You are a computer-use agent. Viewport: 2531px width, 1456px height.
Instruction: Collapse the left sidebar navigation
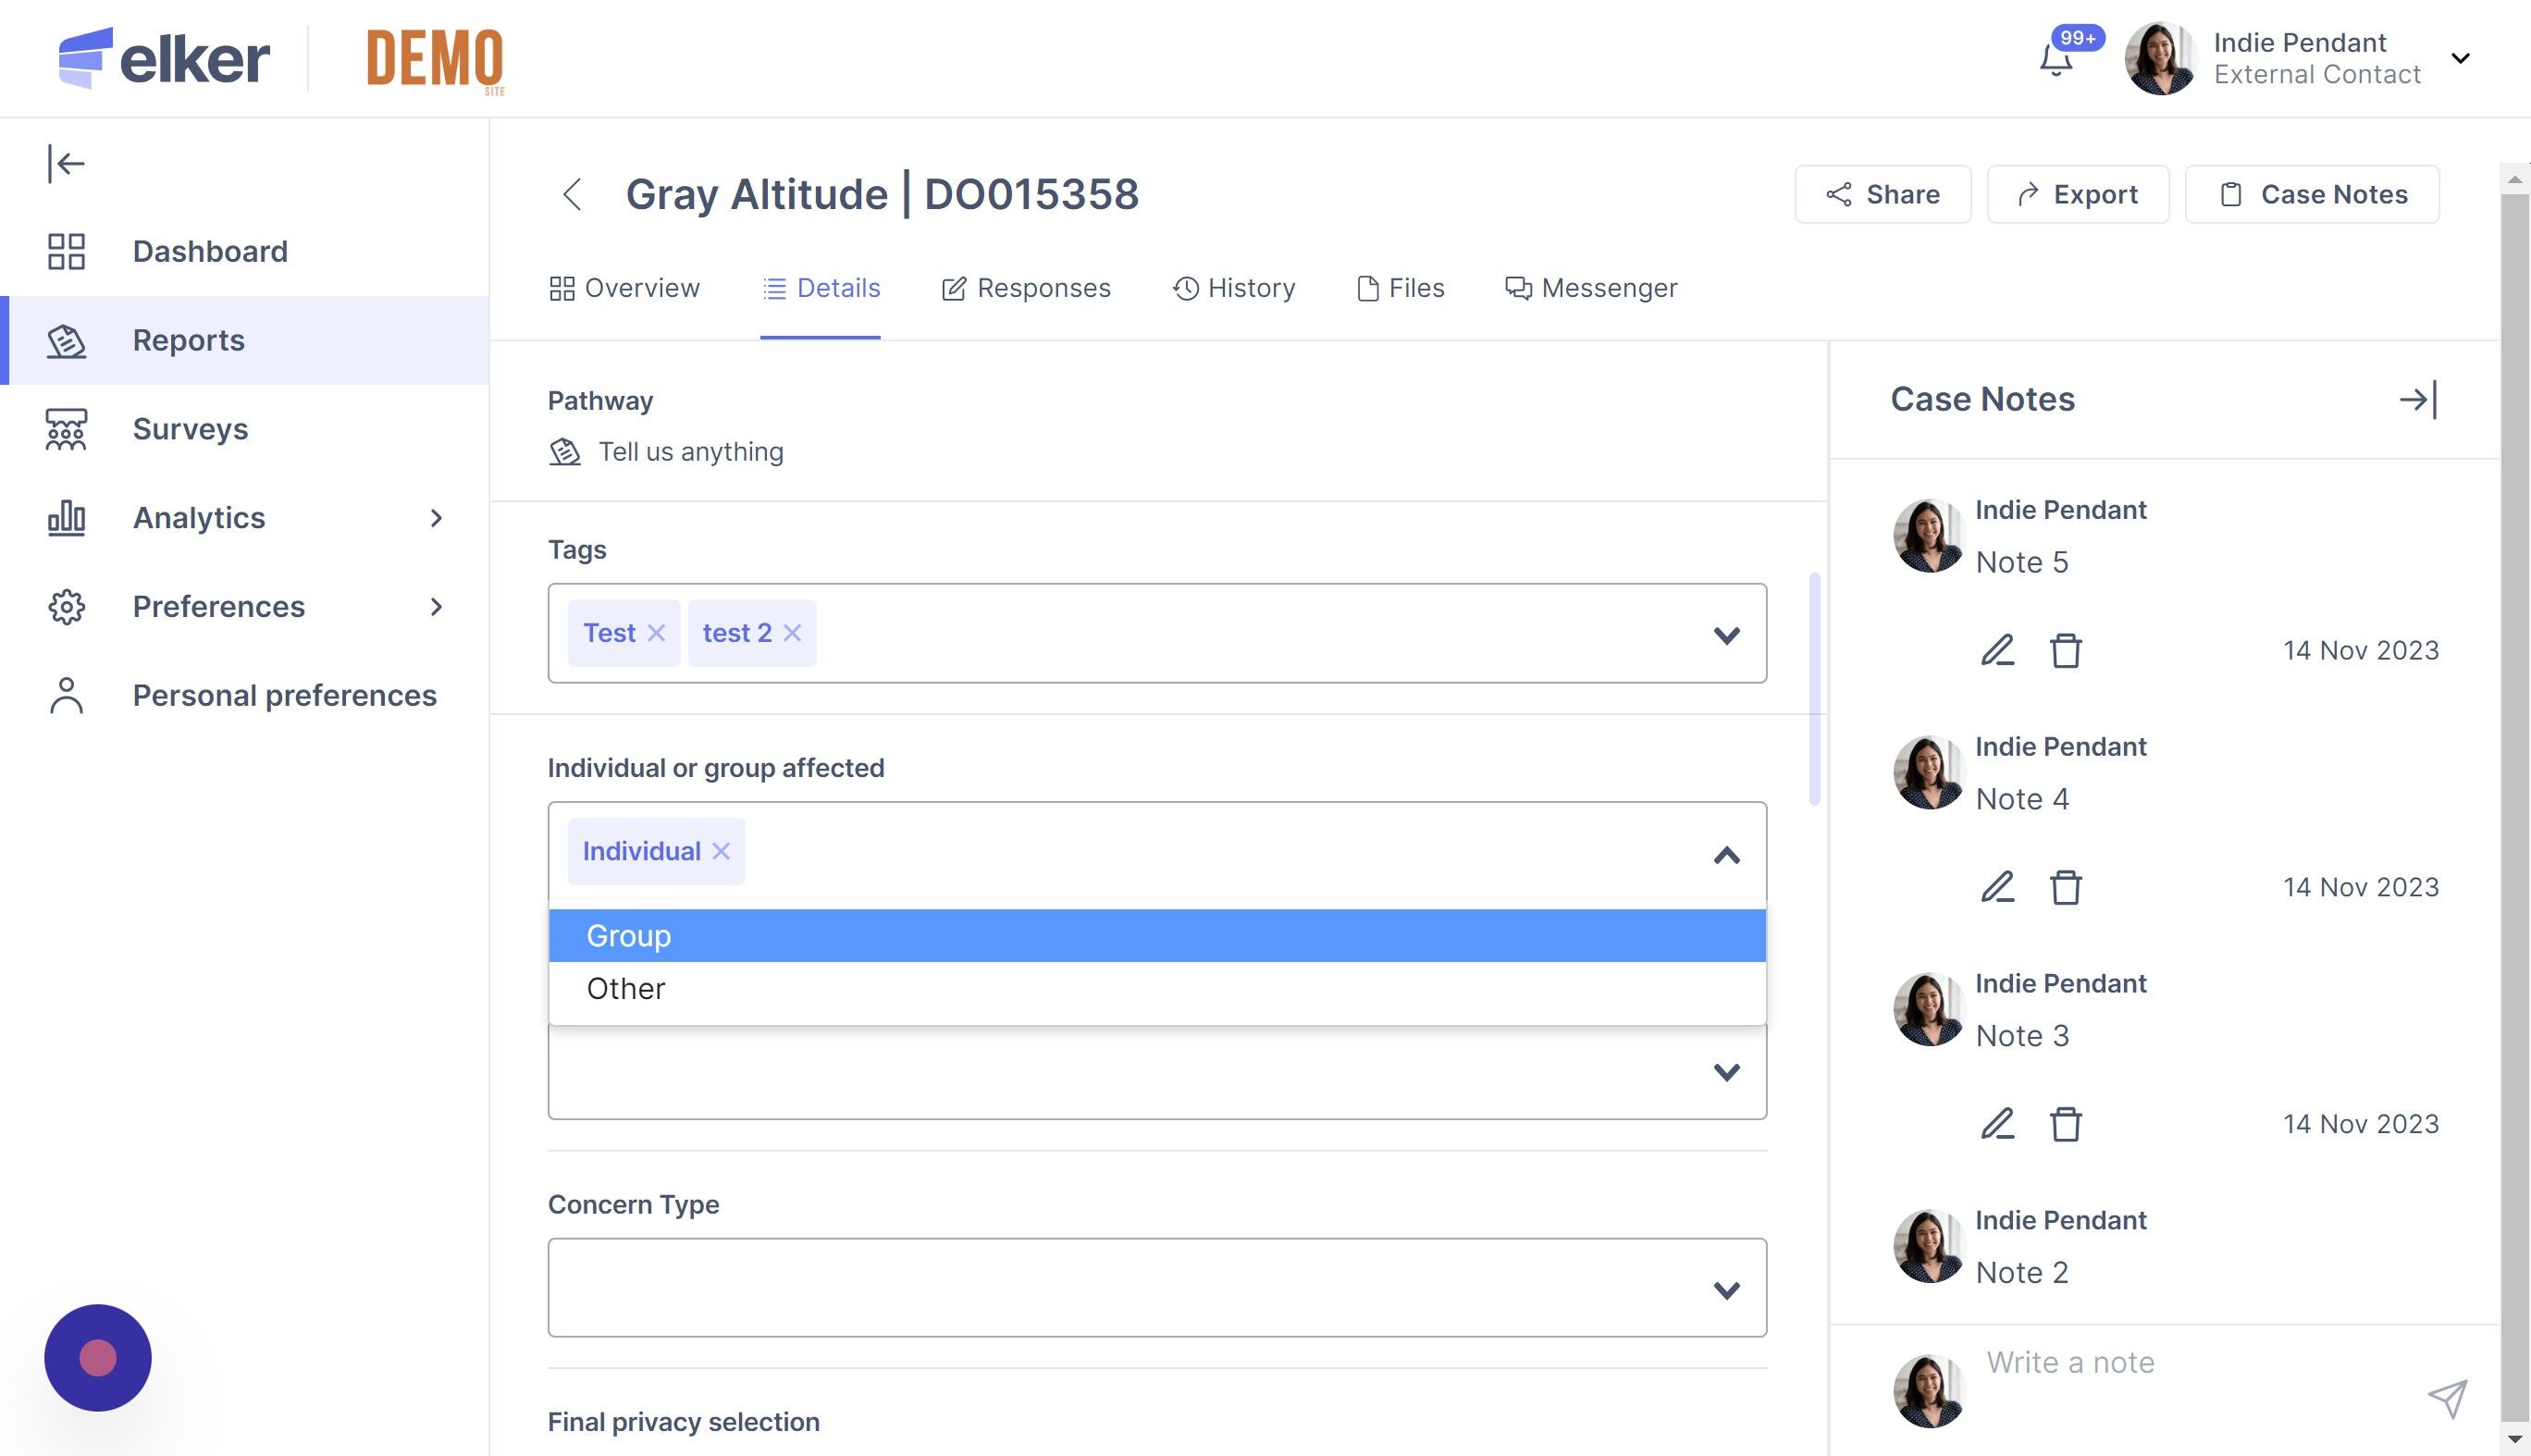66,163
